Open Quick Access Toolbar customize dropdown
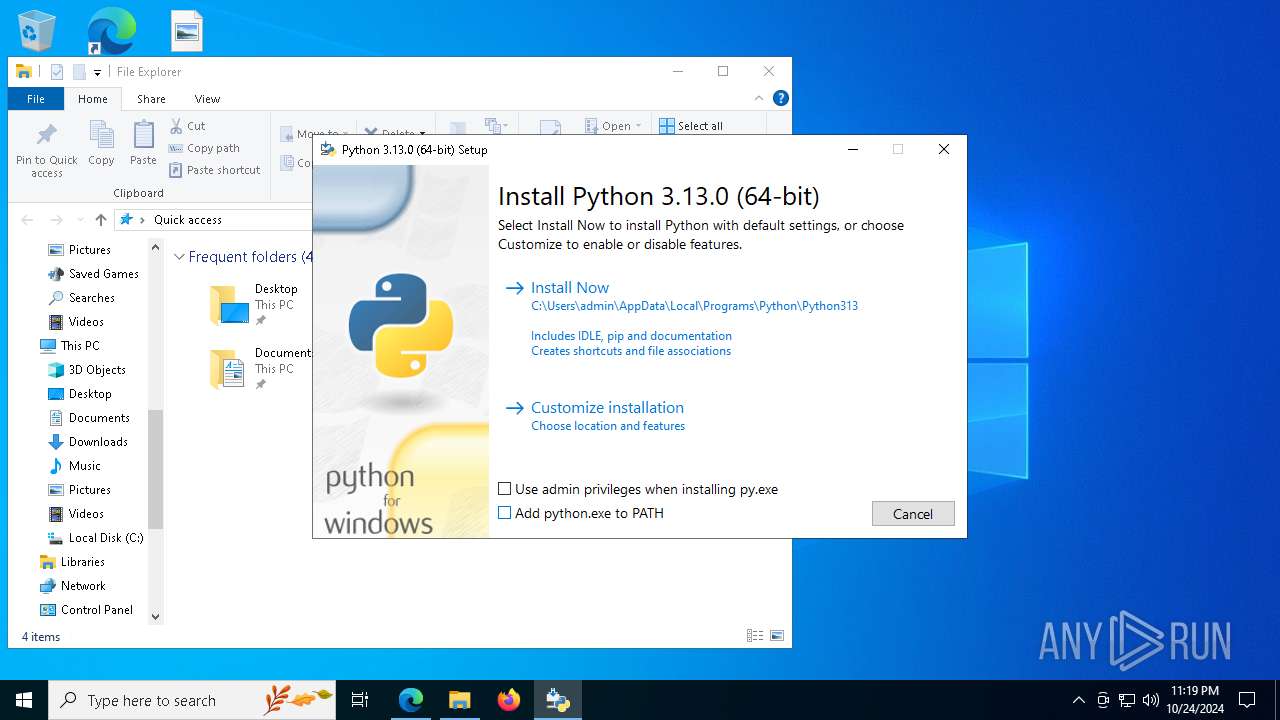The height and width of the screenshot is (720, 1280). click(97, 72)
